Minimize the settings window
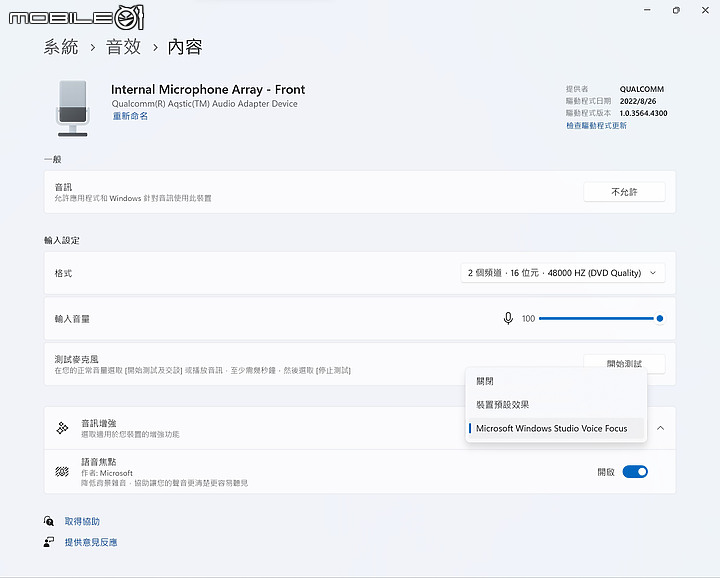The height and width of the screenshot is (578, 720). (647, 10)
